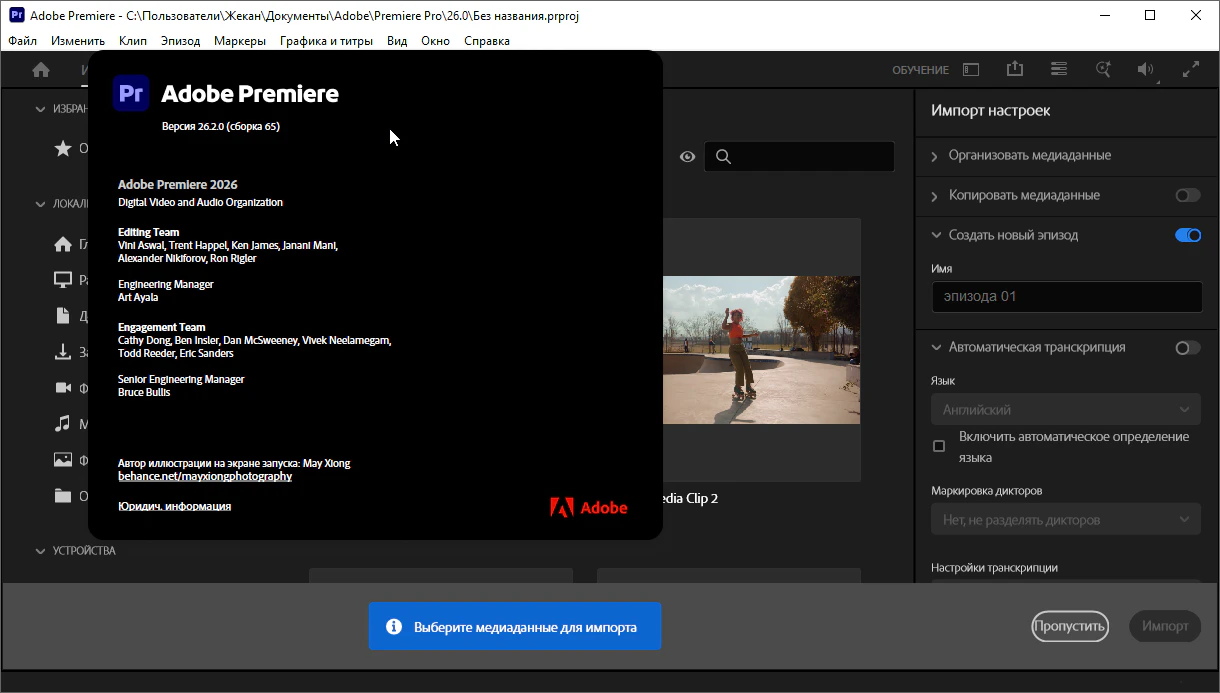The image size is (1220, 693).
Task: Expand the 'Организовать медиаданные' section
Action: coord(1029,155)
